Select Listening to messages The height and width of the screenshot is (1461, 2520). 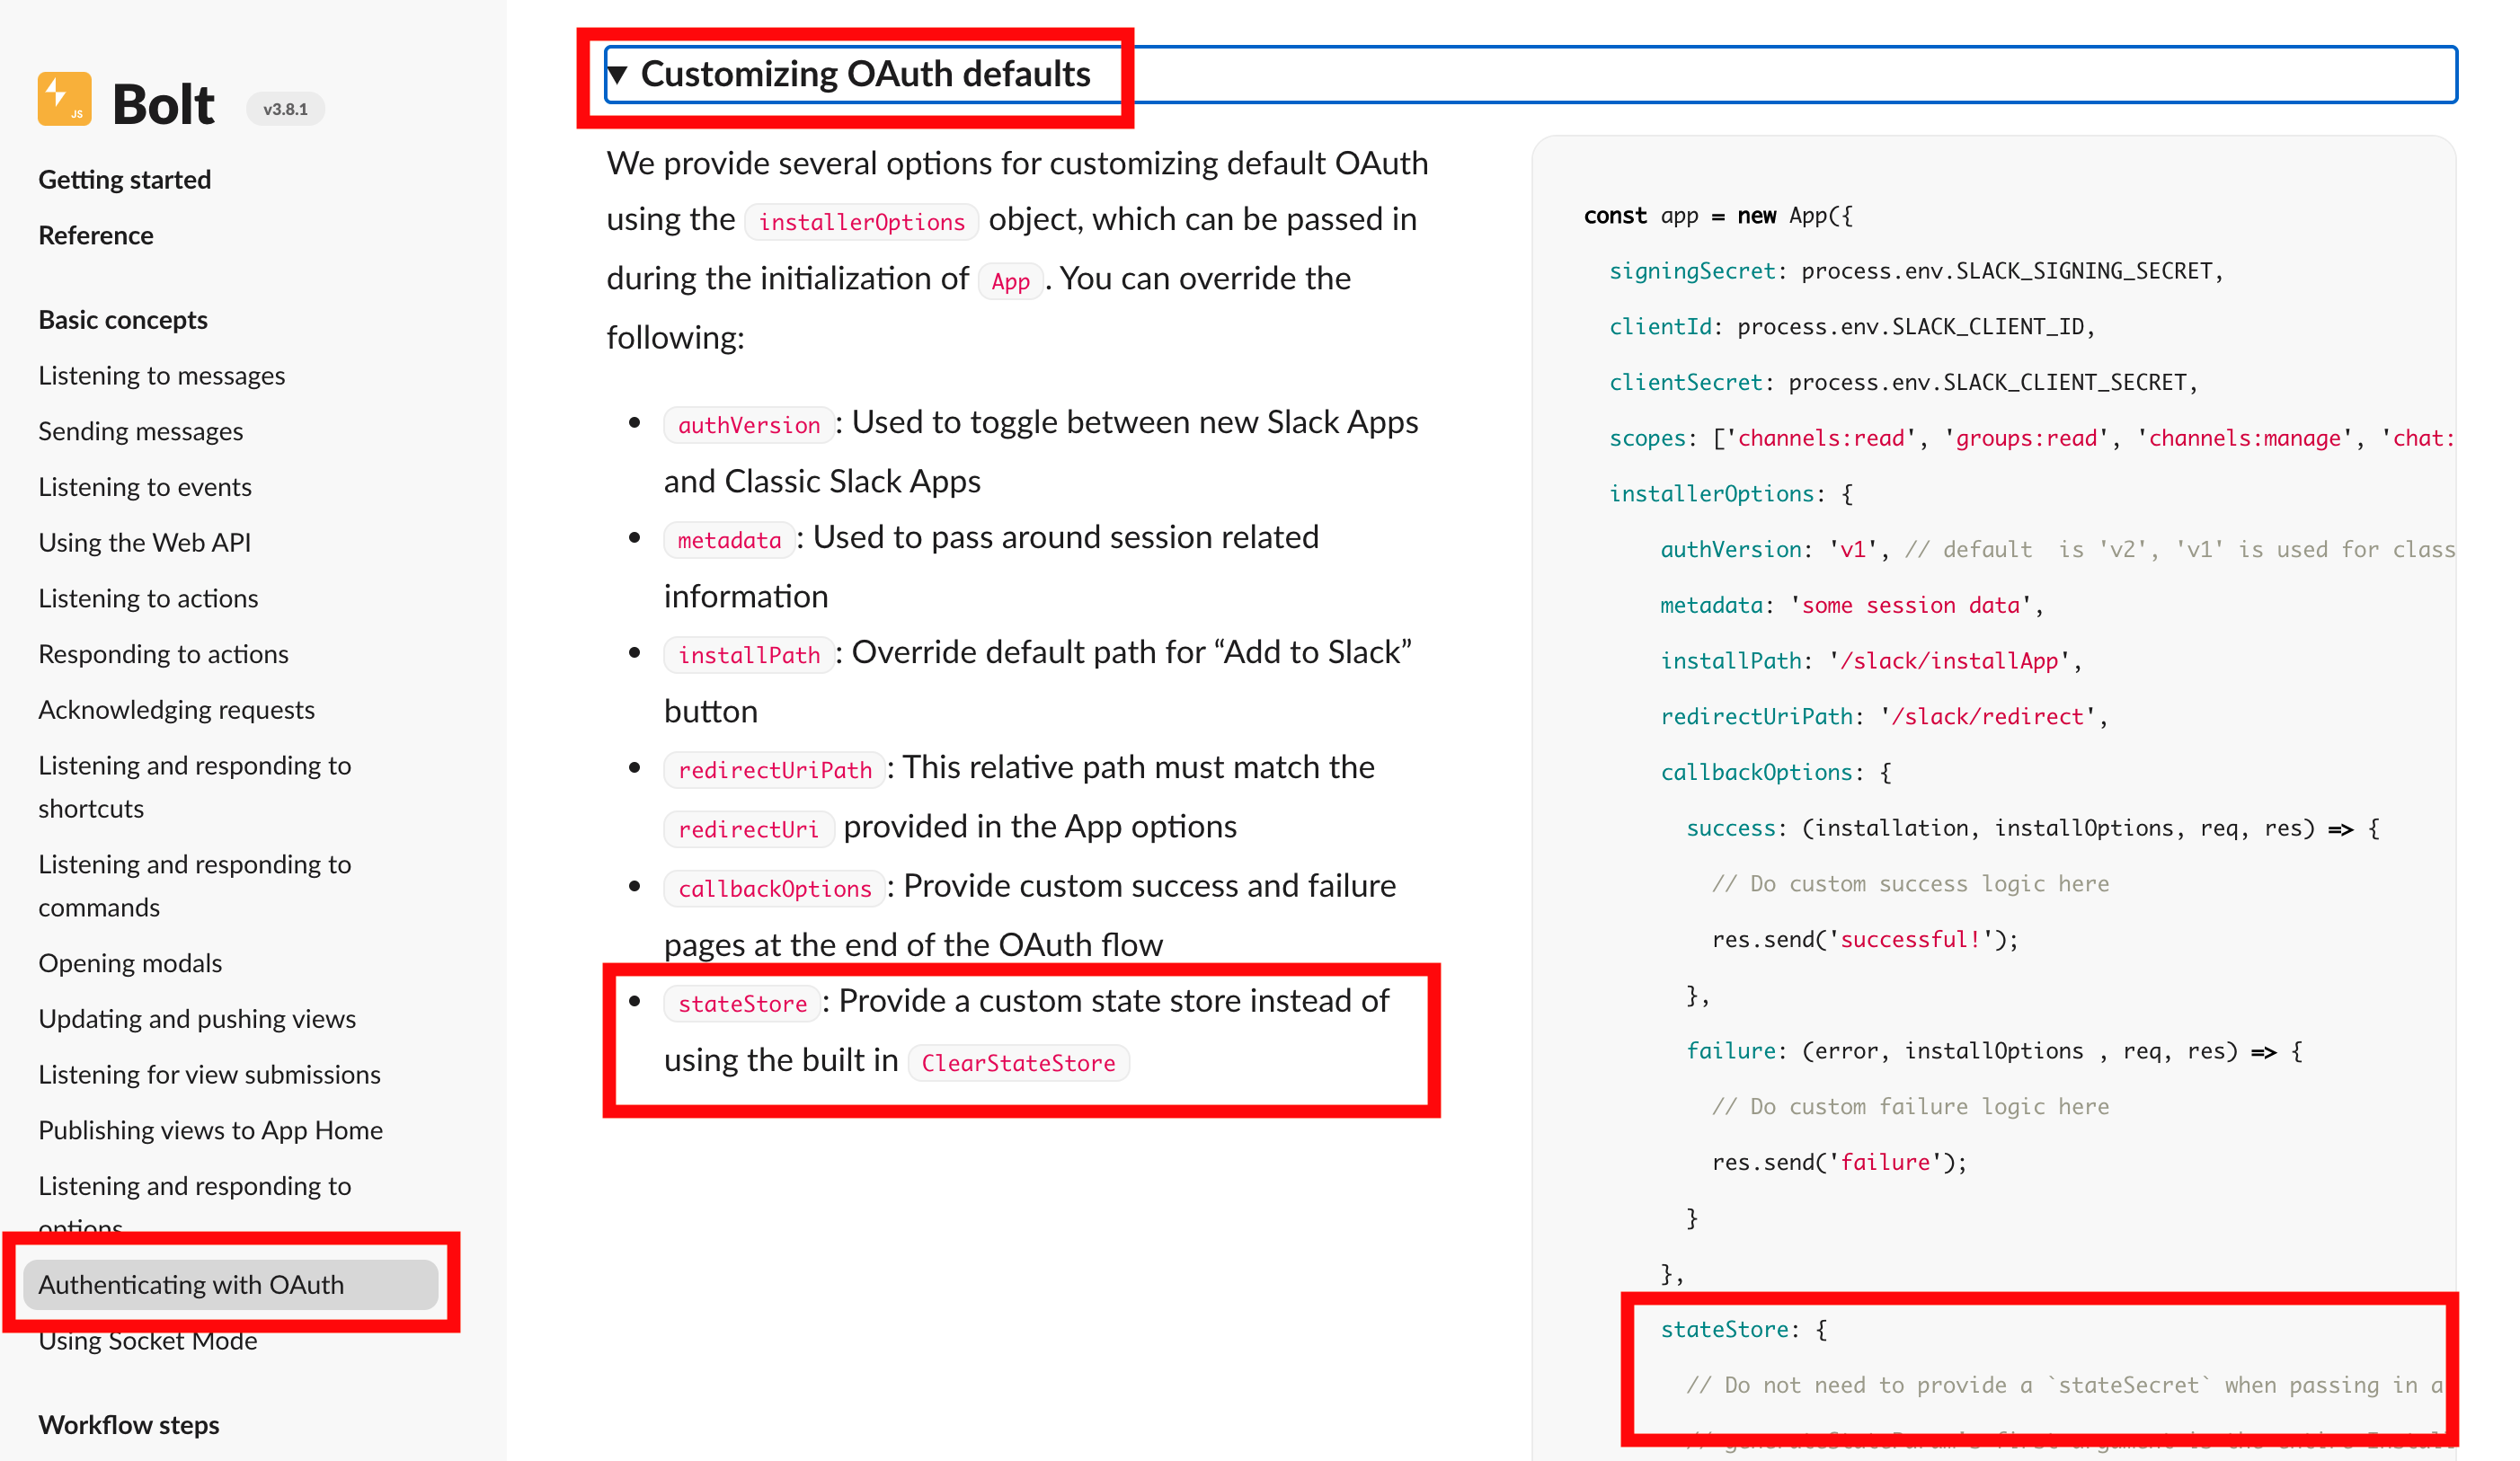(161, 375)
